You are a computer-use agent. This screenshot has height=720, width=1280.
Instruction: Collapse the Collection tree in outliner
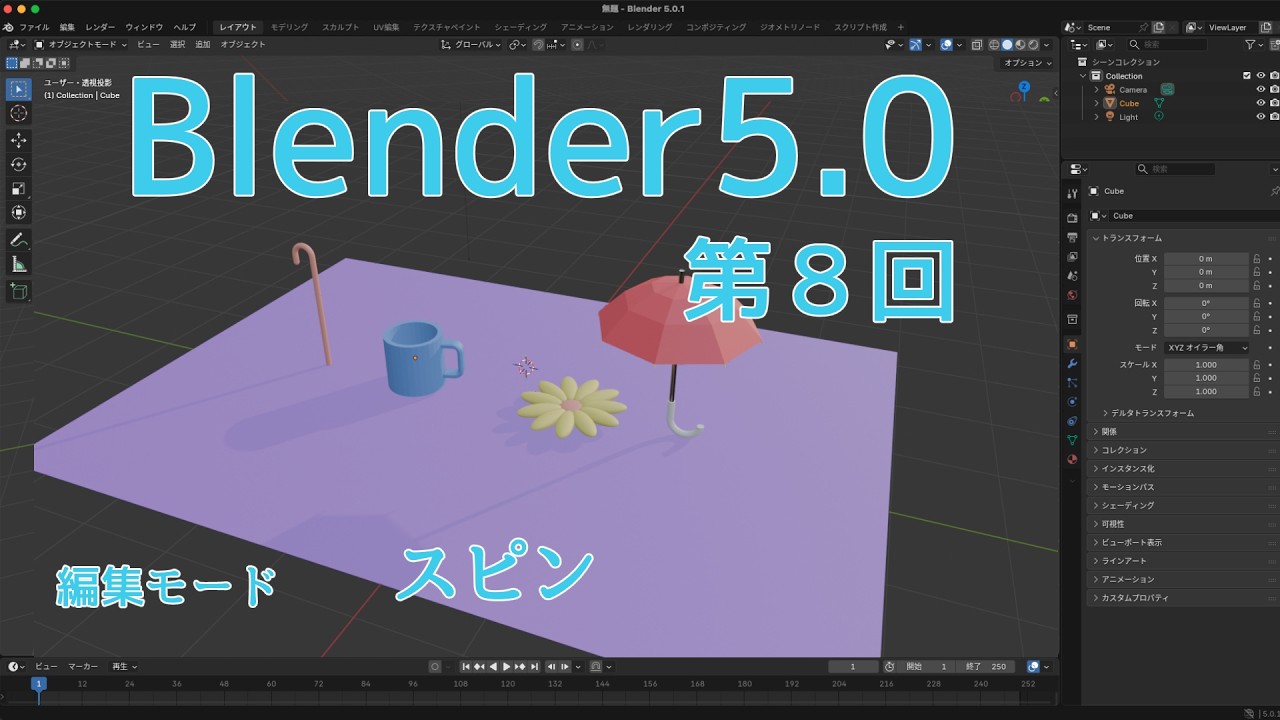click(x=1083, y=76)
